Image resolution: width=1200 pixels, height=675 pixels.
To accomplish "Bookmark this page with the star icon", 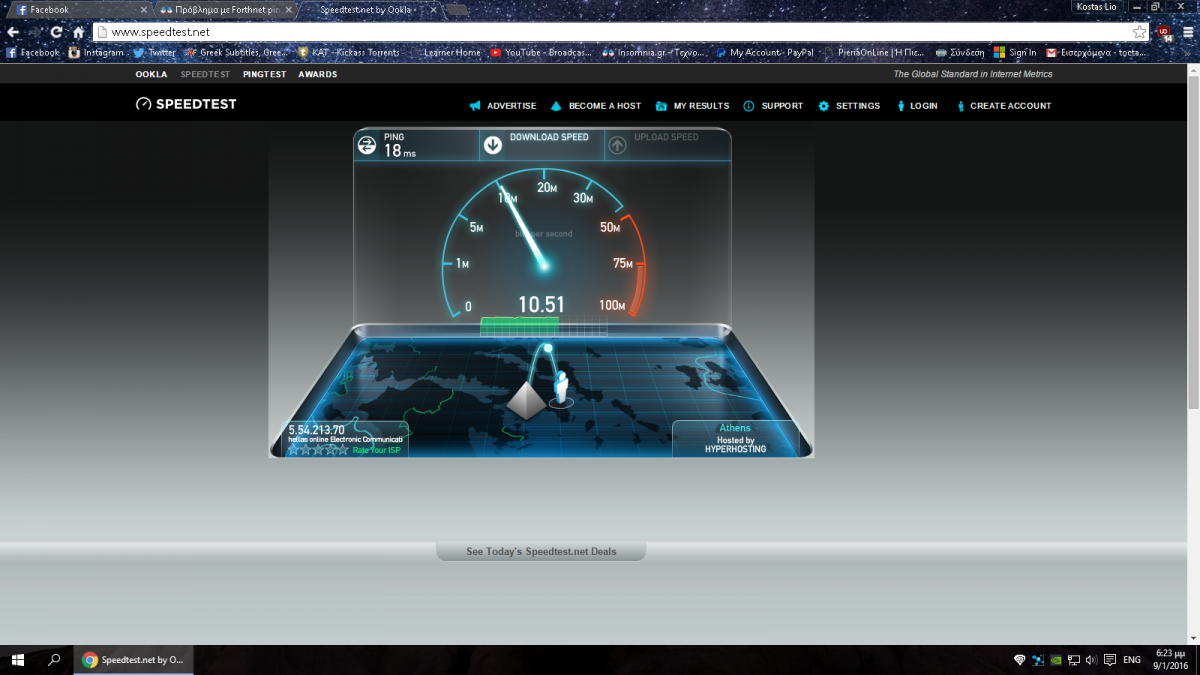I will pos(1139,32).
